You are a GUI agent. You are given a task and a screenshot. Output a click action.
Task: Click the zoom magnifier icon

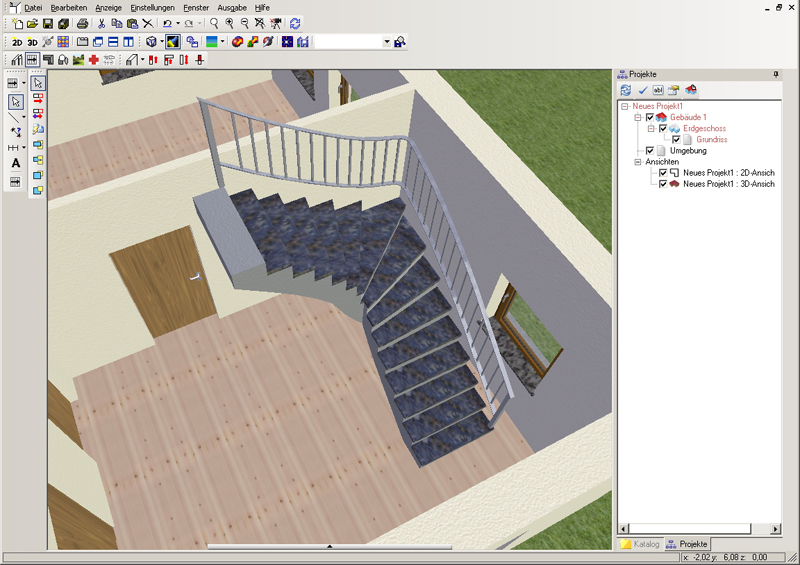214,23
